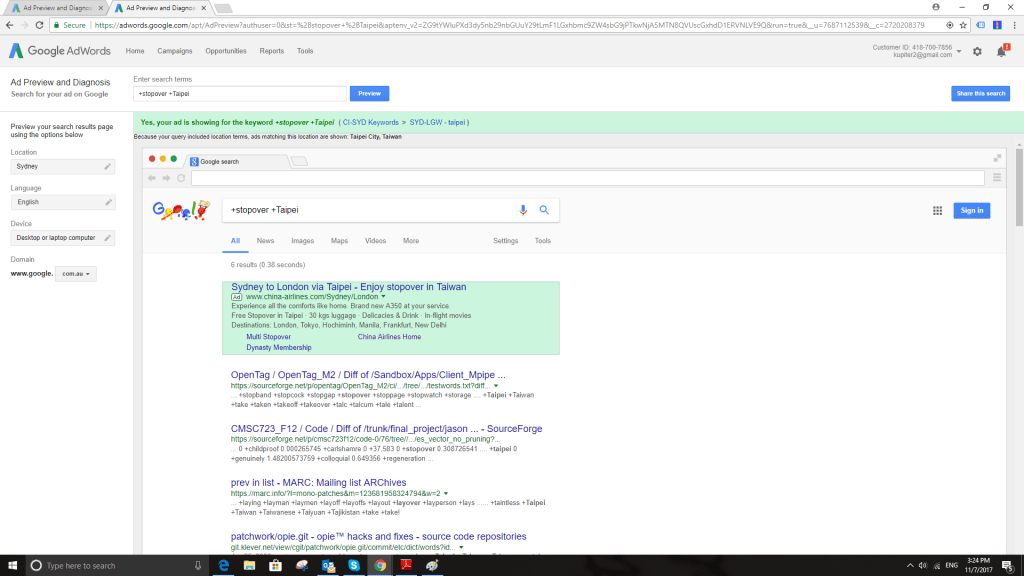
Task: Open the Opportunities menu
Action: (226, 51)
